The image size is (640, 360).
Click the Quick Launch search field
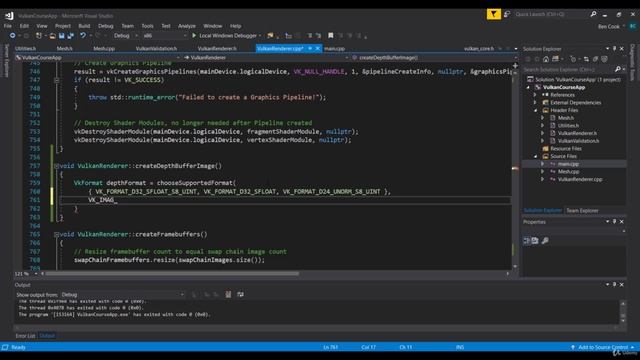tap(551, 14)
